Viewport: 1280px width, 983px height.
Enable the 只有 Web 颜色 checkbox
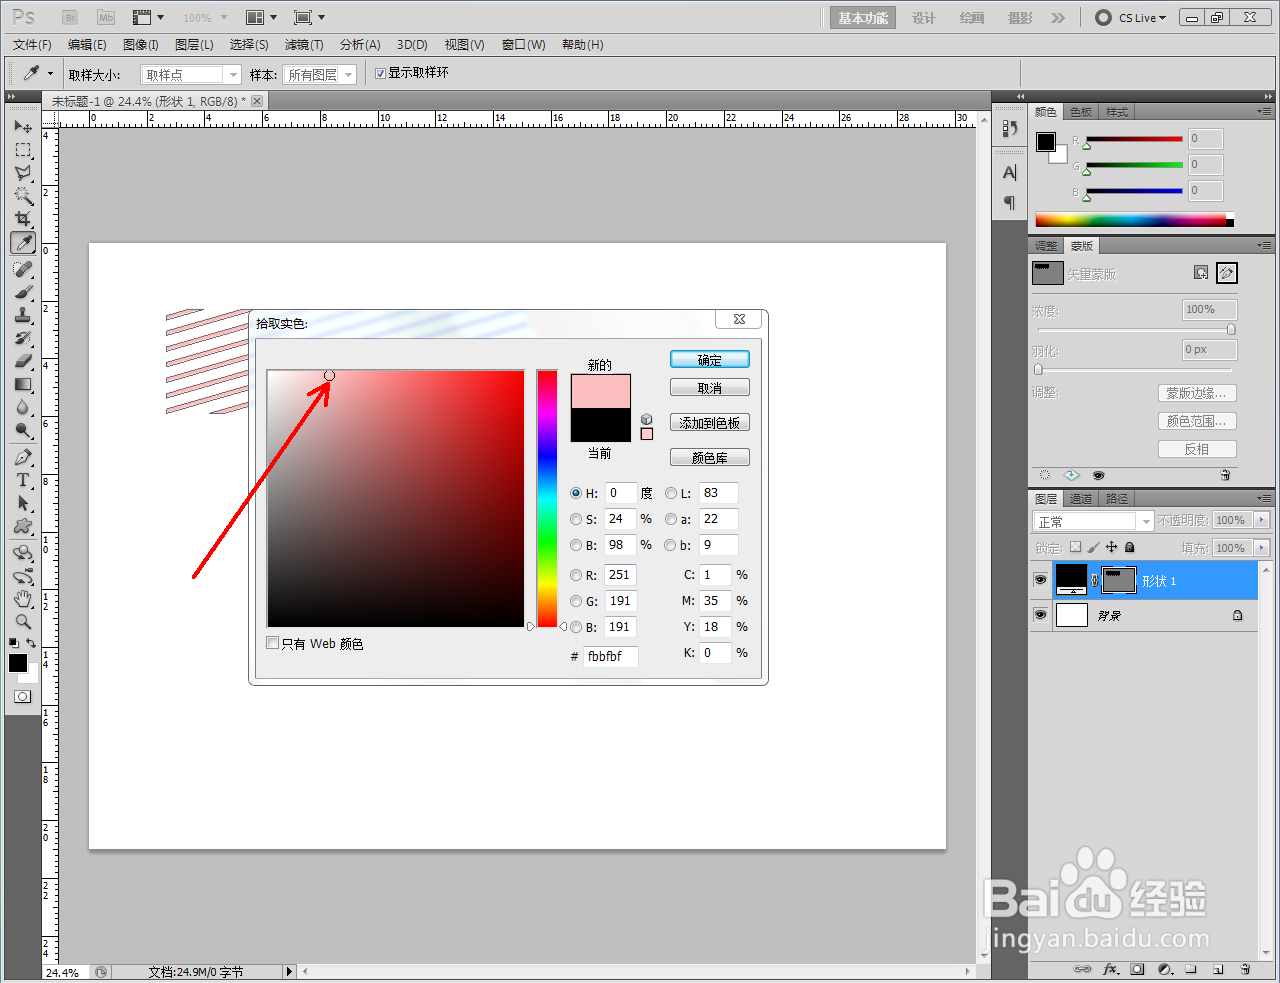272,643
